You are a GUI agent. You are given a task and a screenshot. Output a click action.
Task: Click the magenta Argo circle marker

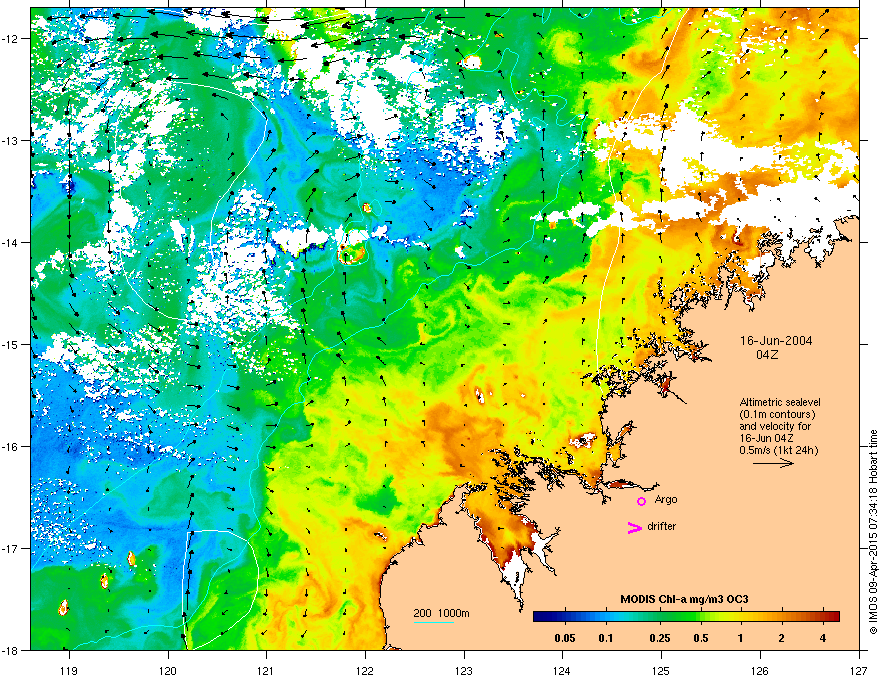(x=641, y=501)
